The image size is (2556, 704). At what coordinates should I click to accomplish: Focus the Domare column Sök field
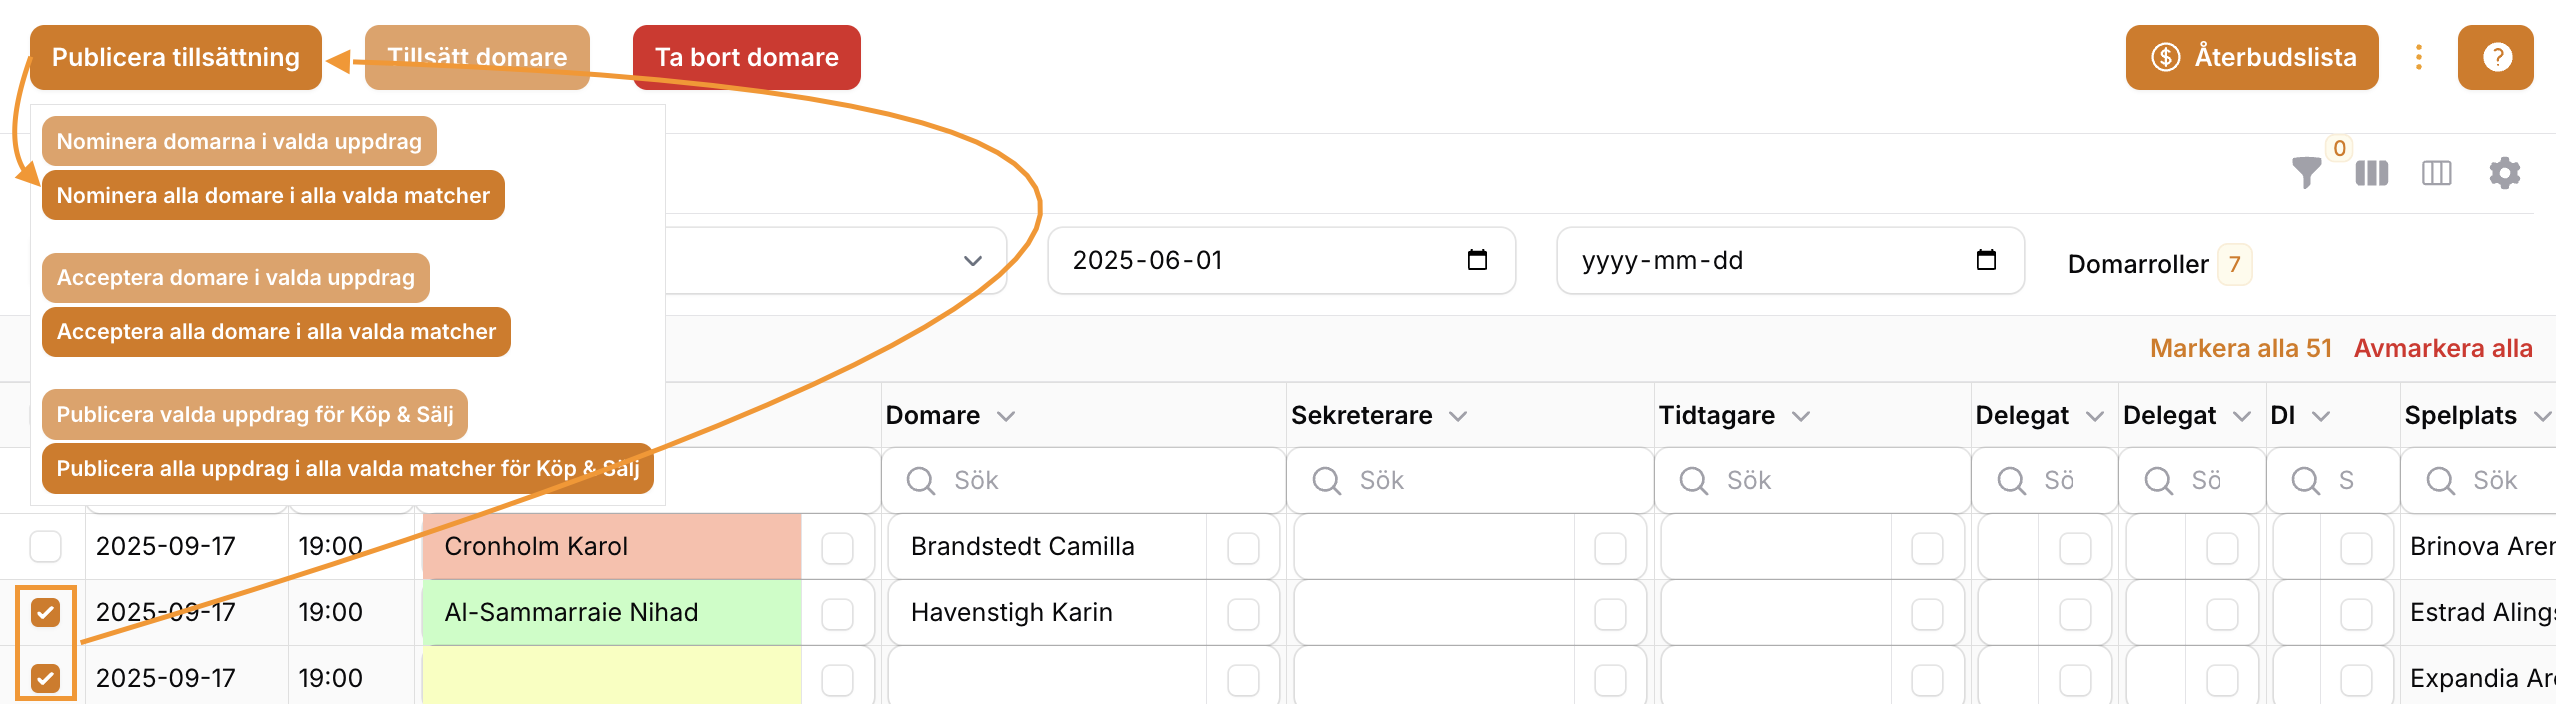tap(1083, 480)
